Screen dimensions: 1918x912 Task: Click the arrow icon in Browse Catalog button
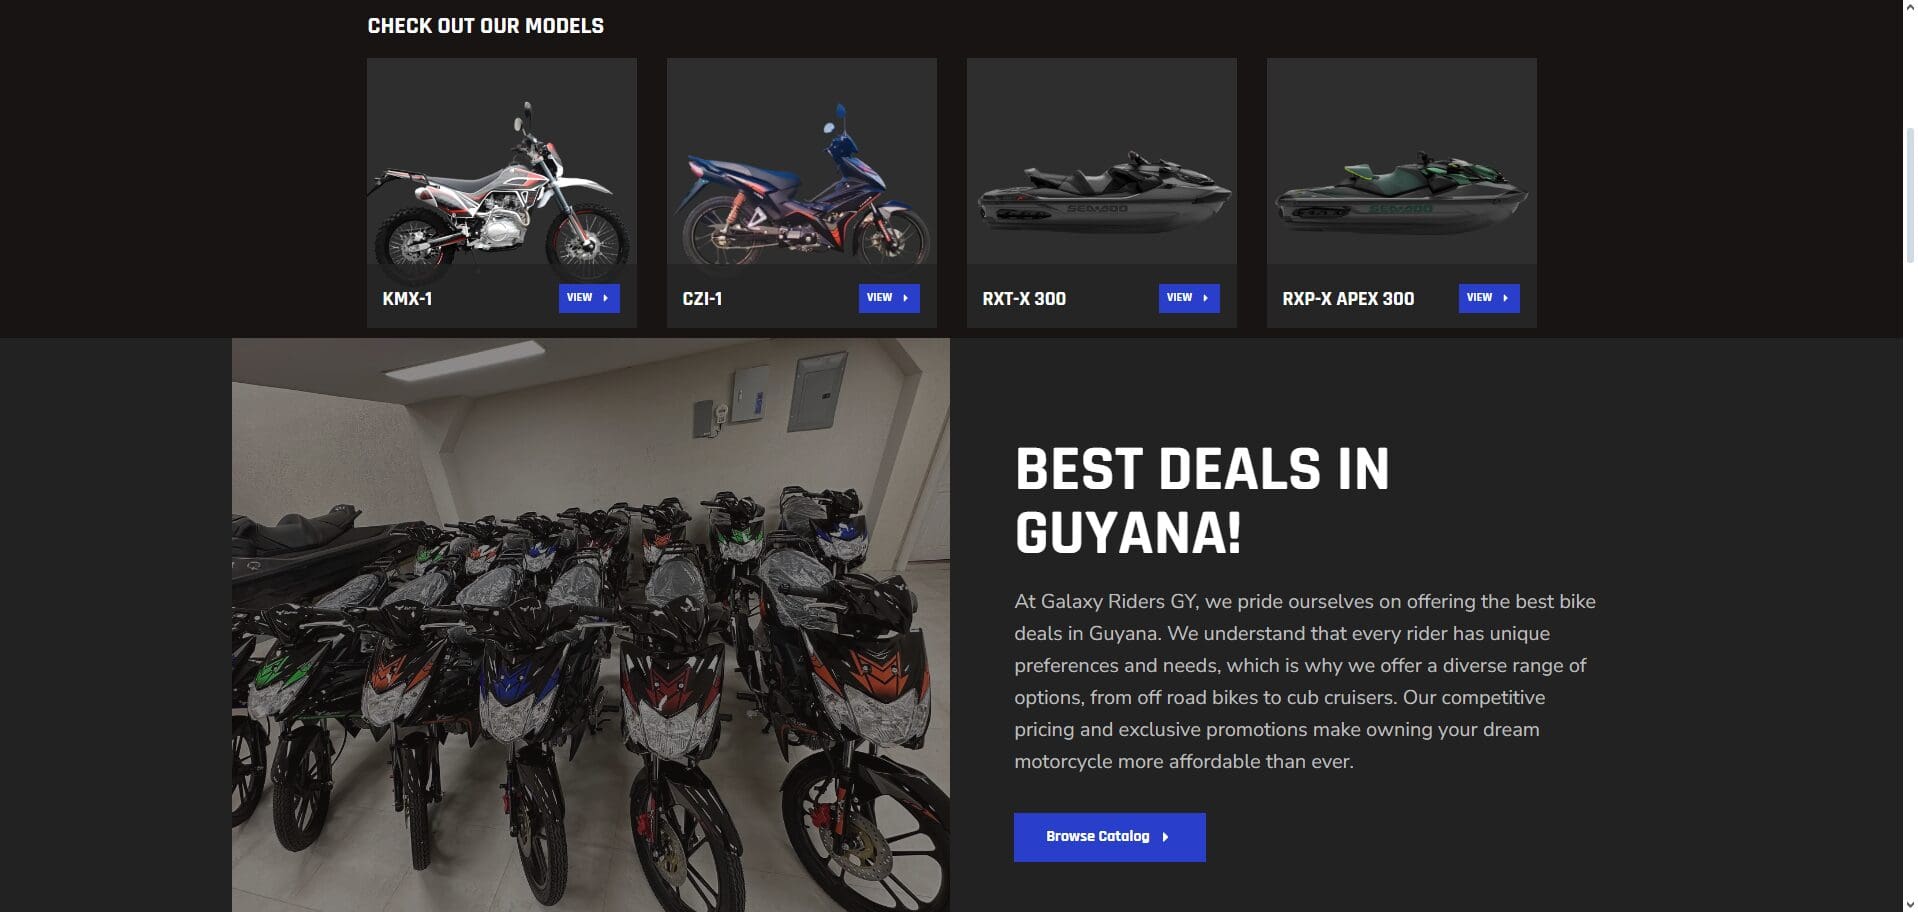point(1165,837)
